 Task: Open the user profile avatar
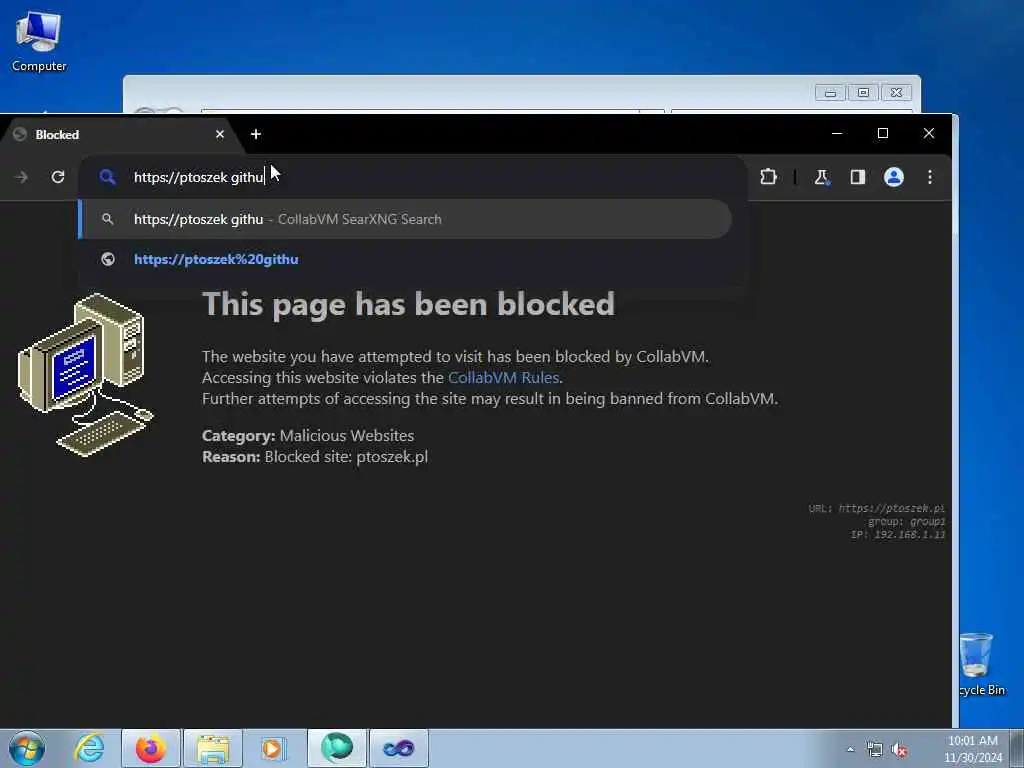pos(893,177)
